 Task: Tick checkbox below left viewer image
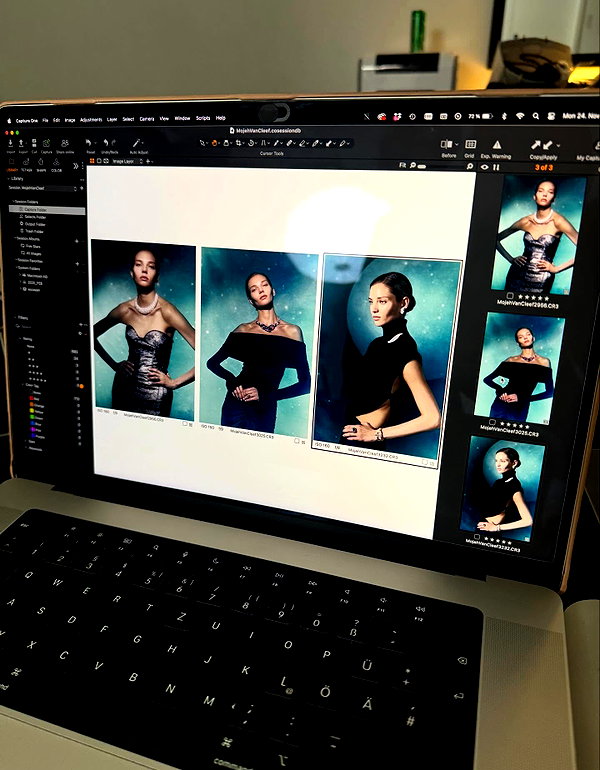pyautogui.click(x=185, y=423)
